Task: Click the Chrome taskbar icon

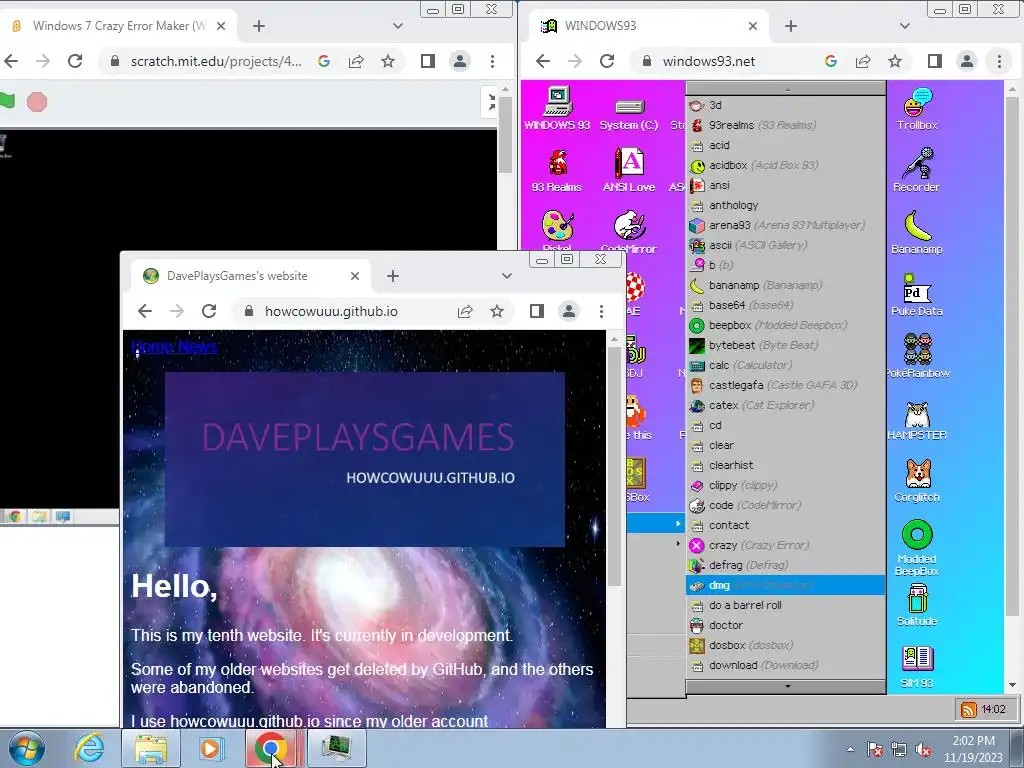Action: click(271, 748)
